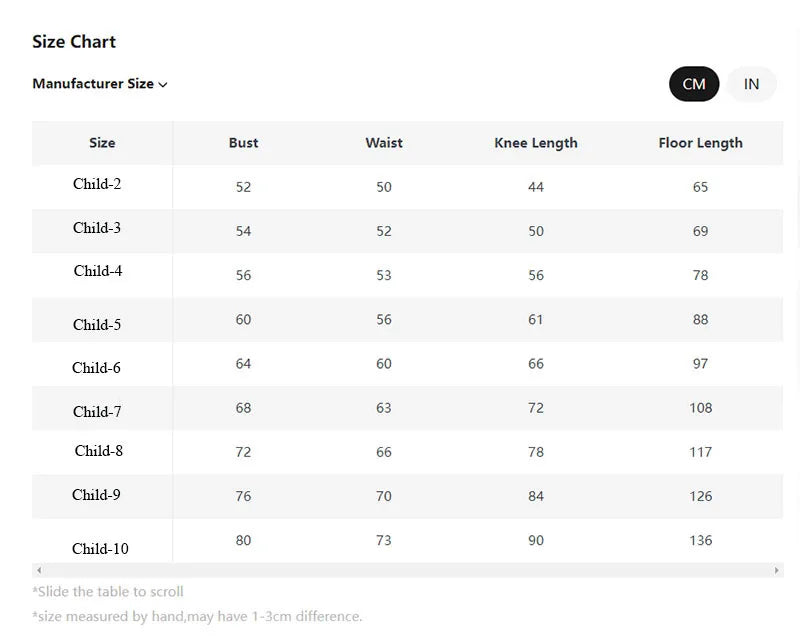Click the right scroll arrow of table

coord(776,570)
